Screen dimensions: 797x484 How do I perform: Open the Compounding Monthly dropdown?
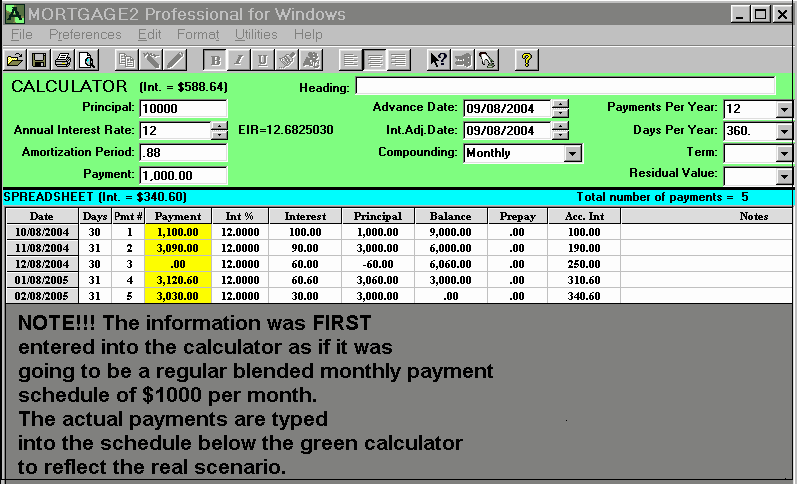tap(572, 153)
